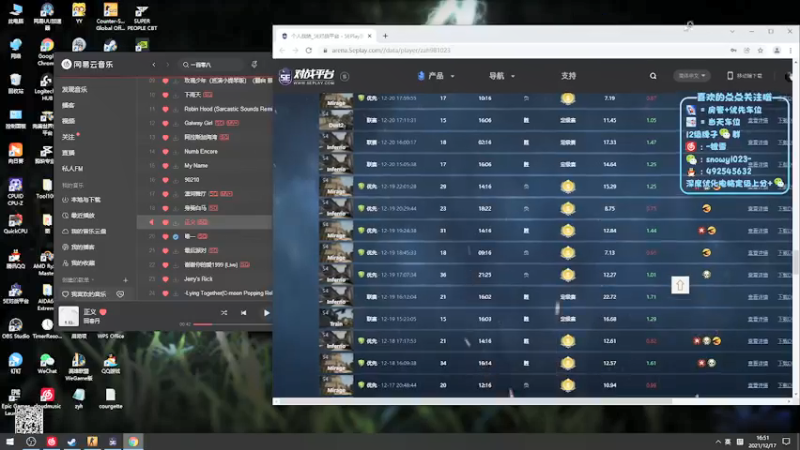Open Steam from the taskbar
This screenshot has height=450, width=800.
(71, 442)
